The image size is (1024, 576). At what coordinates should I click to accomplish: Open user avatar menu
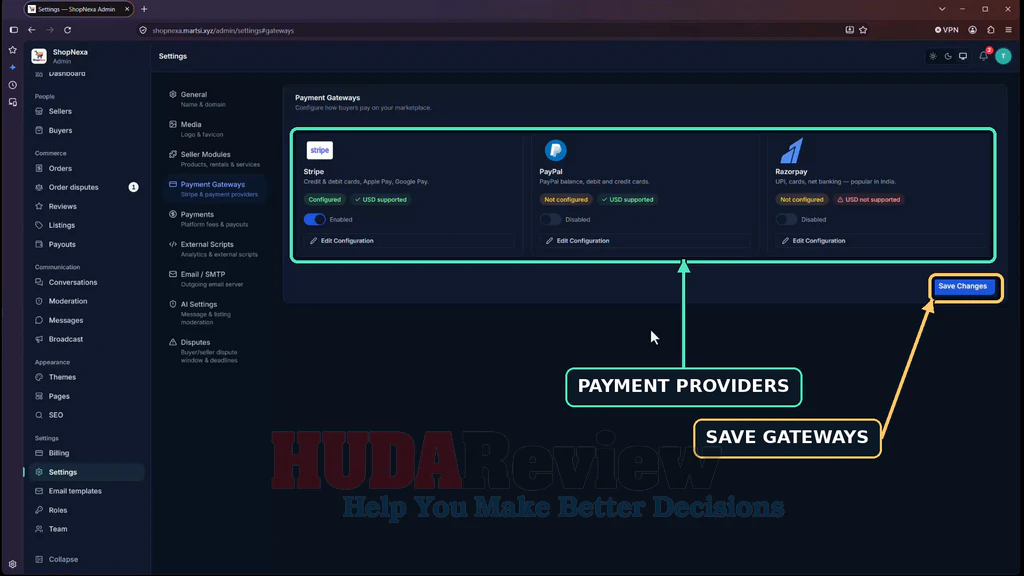[1003, 56]
